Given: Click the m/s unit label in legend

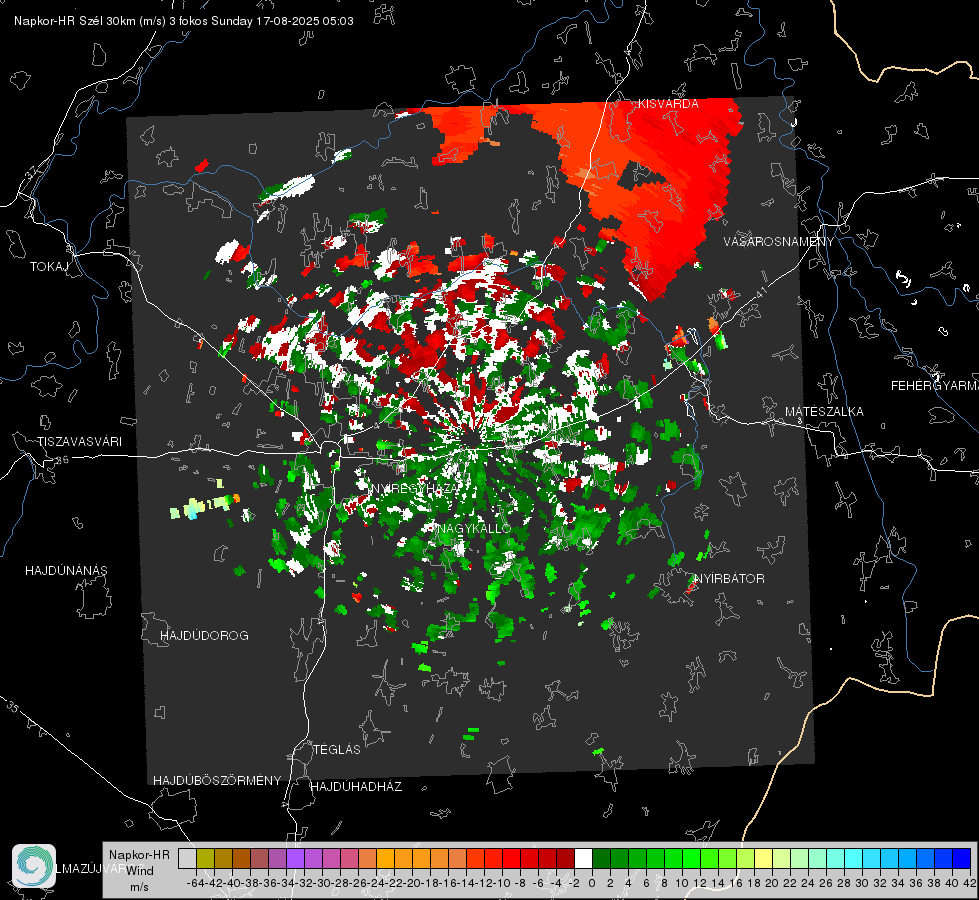Looking at the screenshot, I should (139, 887).
